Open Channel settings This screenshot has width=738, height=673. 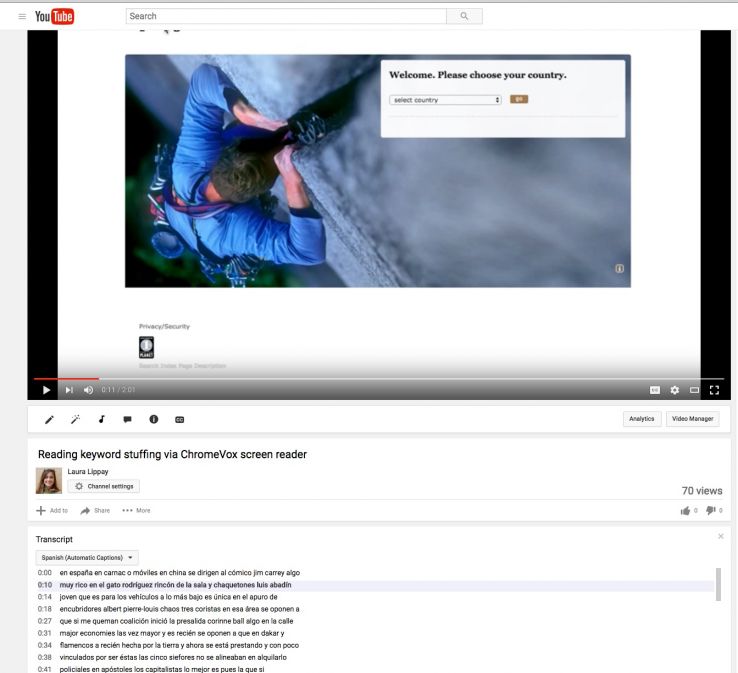tap(104, 486)
